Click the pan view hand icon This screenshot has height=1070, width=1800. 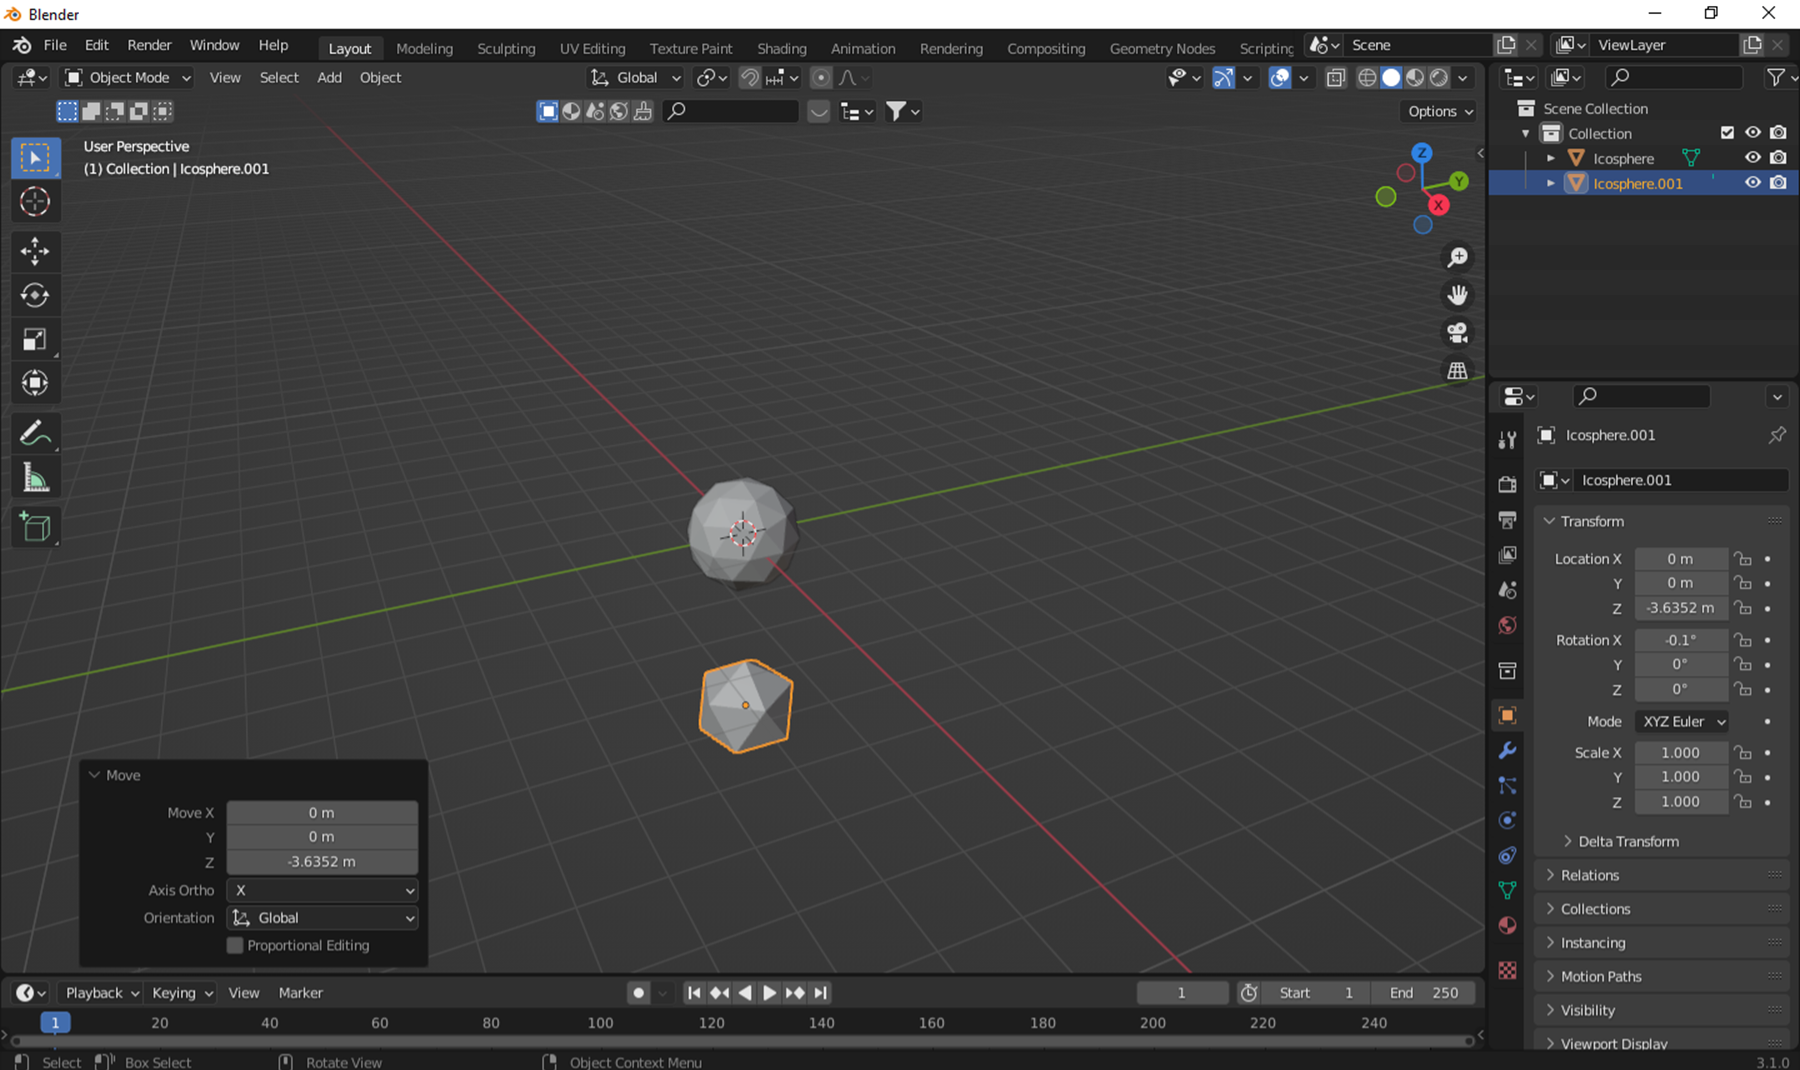point(1458,295)
